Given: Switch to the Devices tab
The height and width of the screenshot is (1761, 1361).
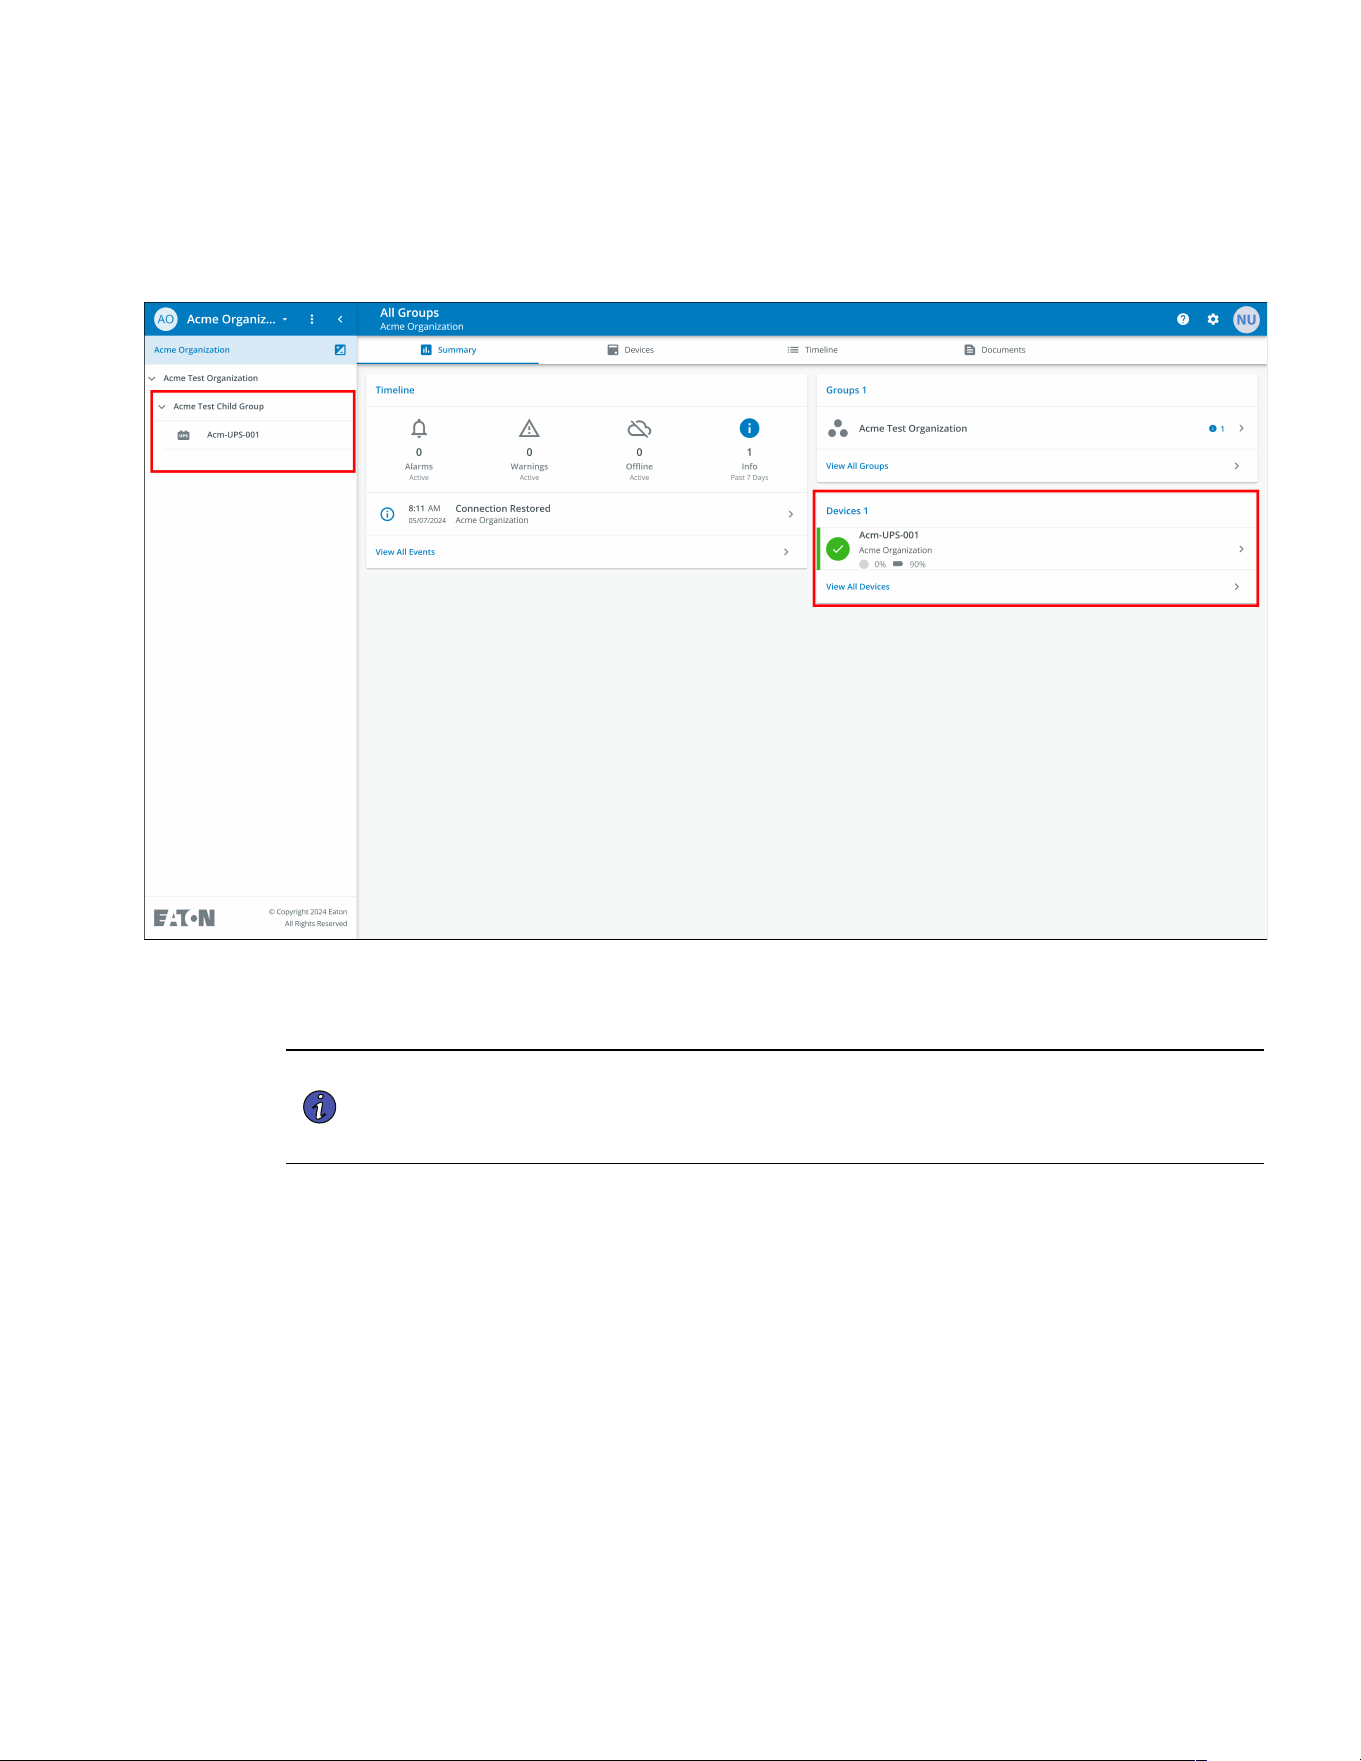Looking at the screenshot, I should [x=631, y=350].
